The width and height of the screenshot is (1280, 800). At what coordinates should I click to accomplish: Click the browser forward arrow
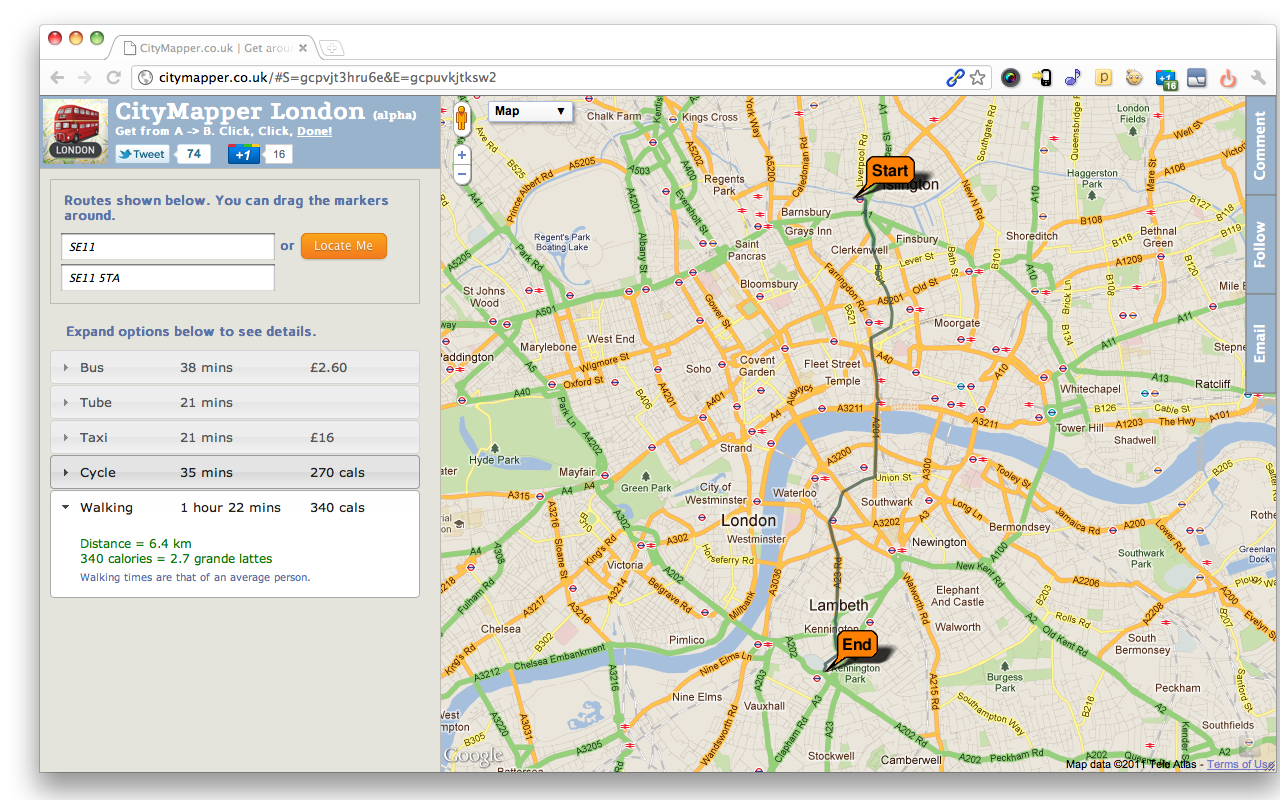(85, 77)
